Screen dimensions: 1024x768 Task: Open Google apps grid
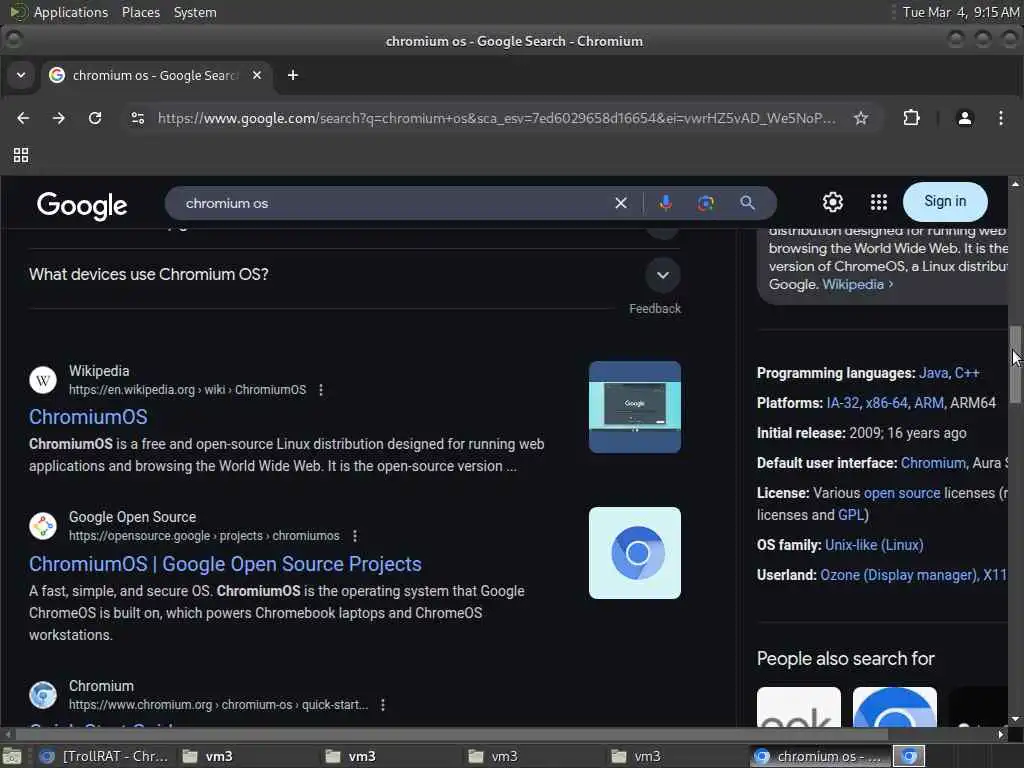879,202
